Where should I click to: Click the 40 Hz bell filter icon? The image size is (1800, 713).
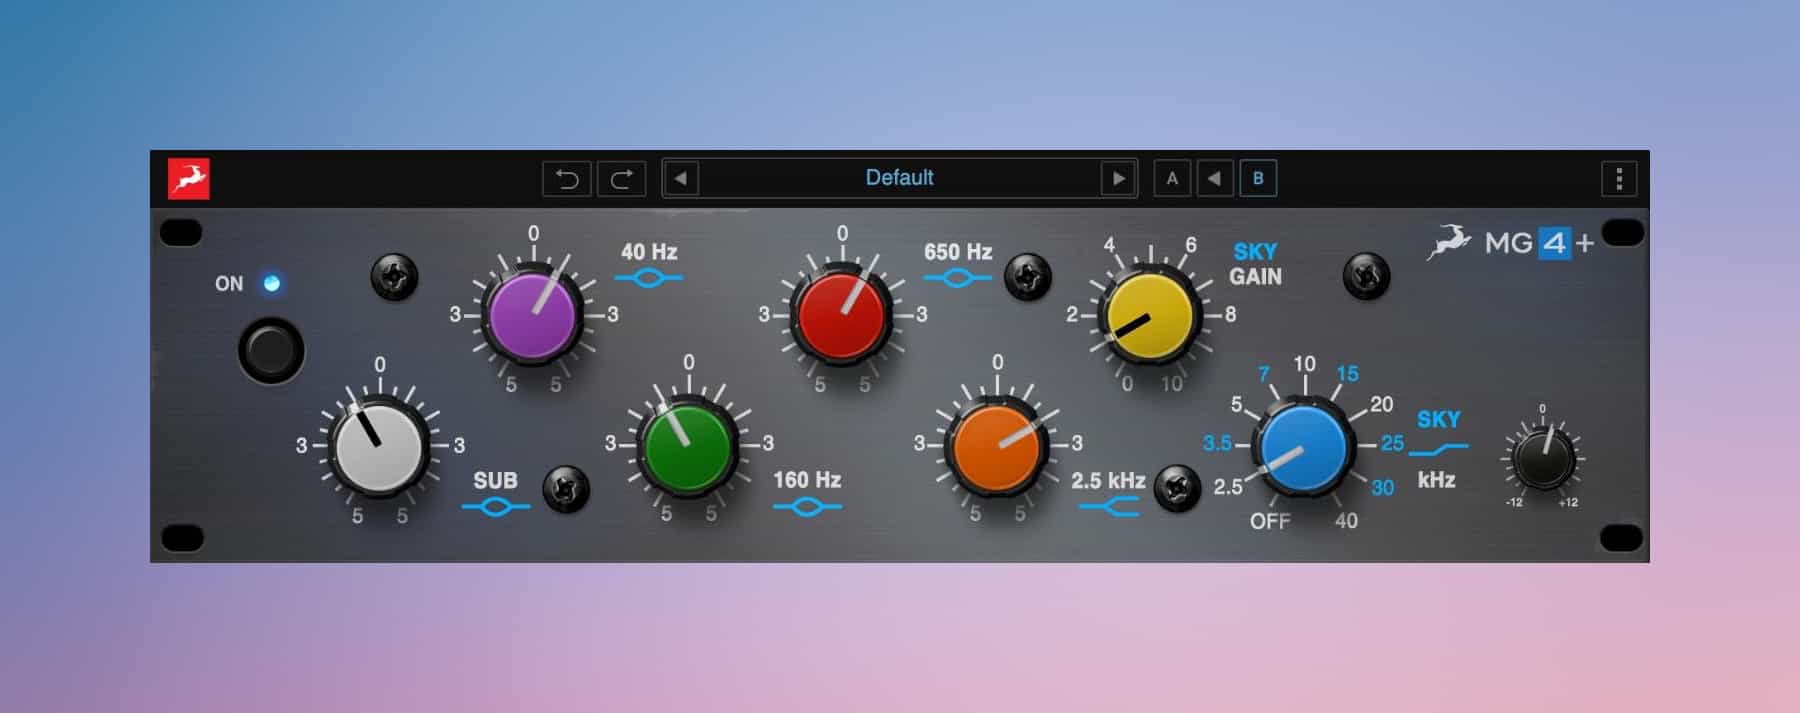click(648, 278)
